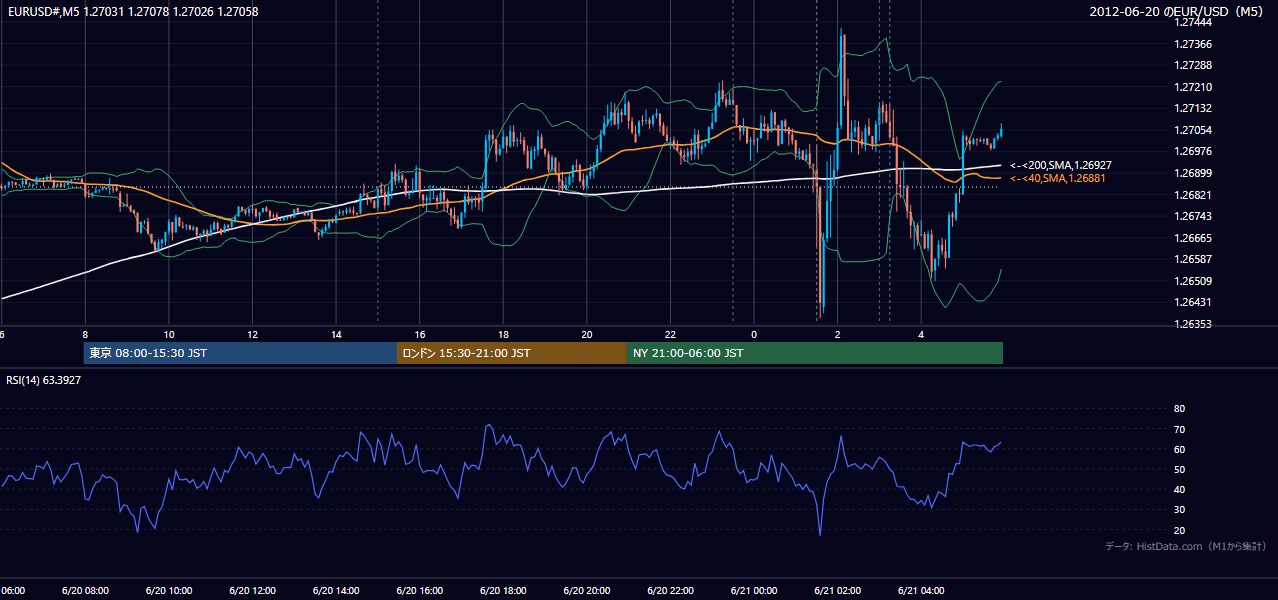Click the 6/20 20:00 date axis label

[587, 591]
